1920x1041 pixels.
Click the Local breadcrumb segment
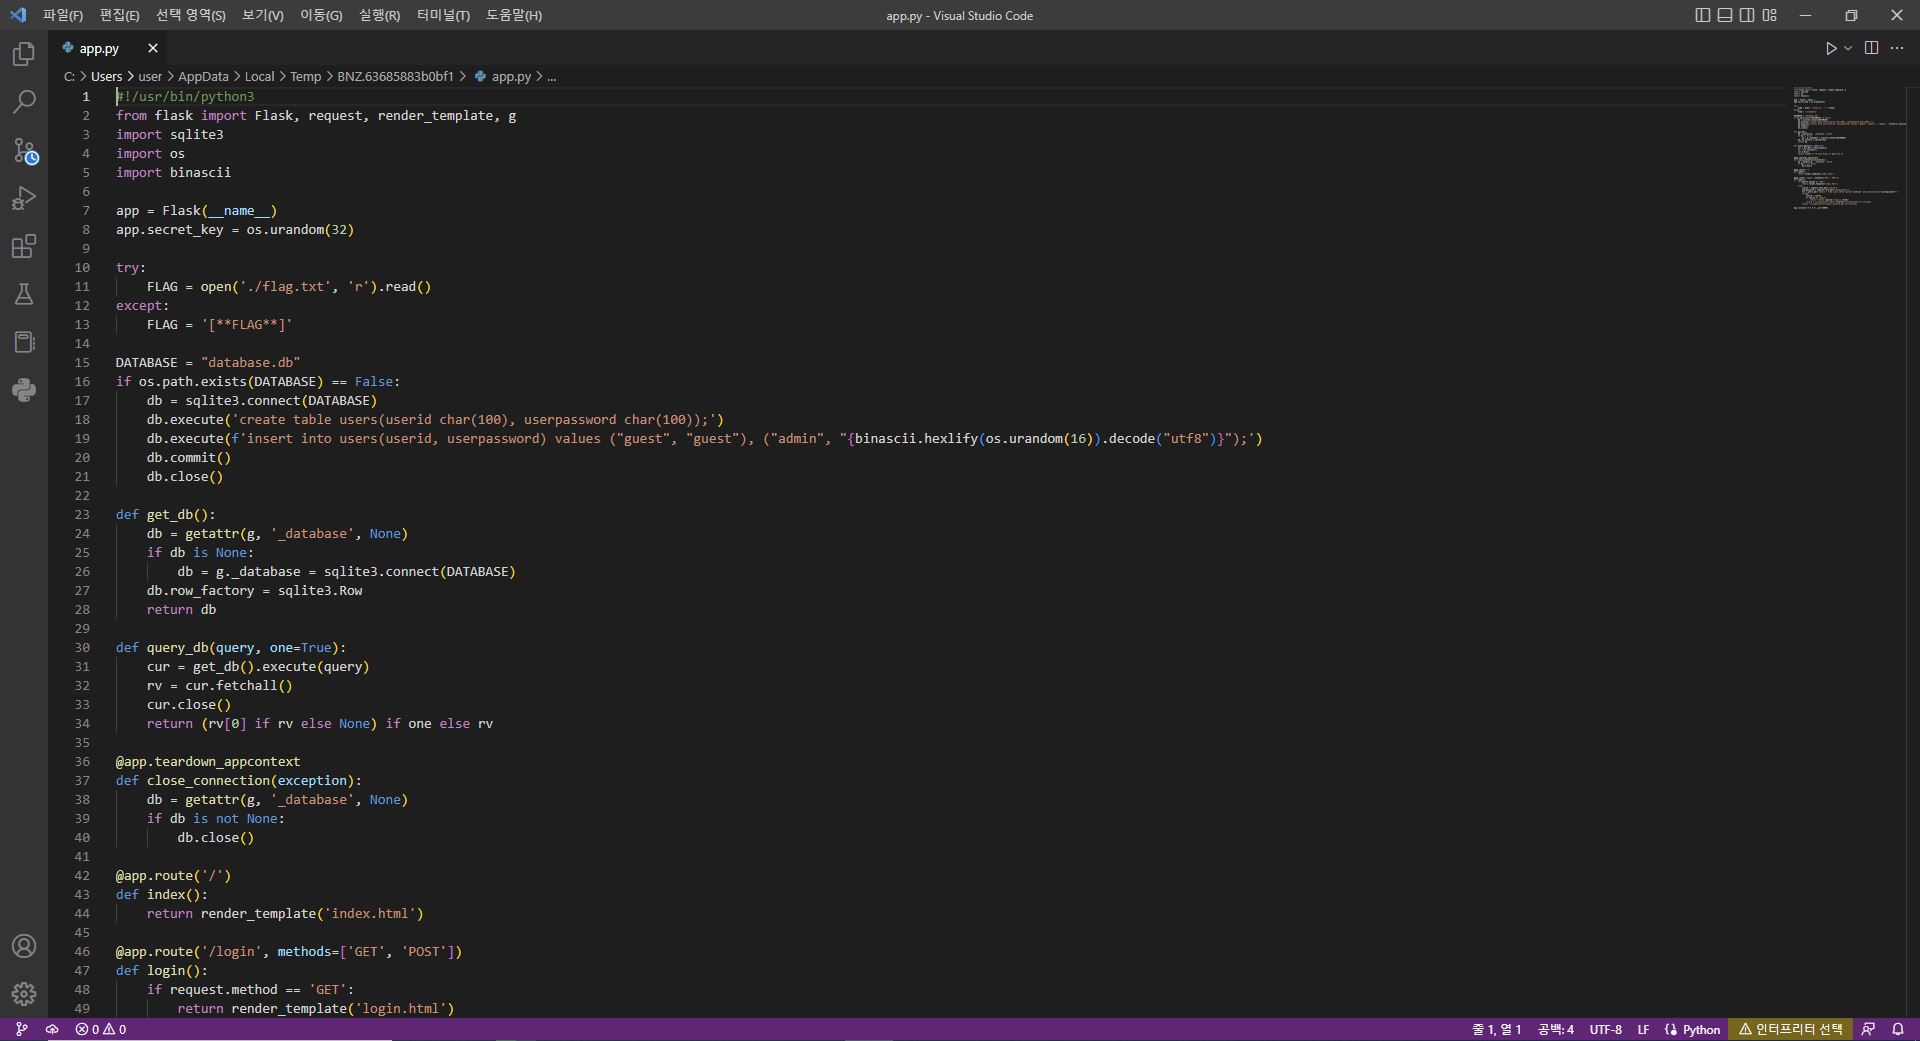pos(259,76)
